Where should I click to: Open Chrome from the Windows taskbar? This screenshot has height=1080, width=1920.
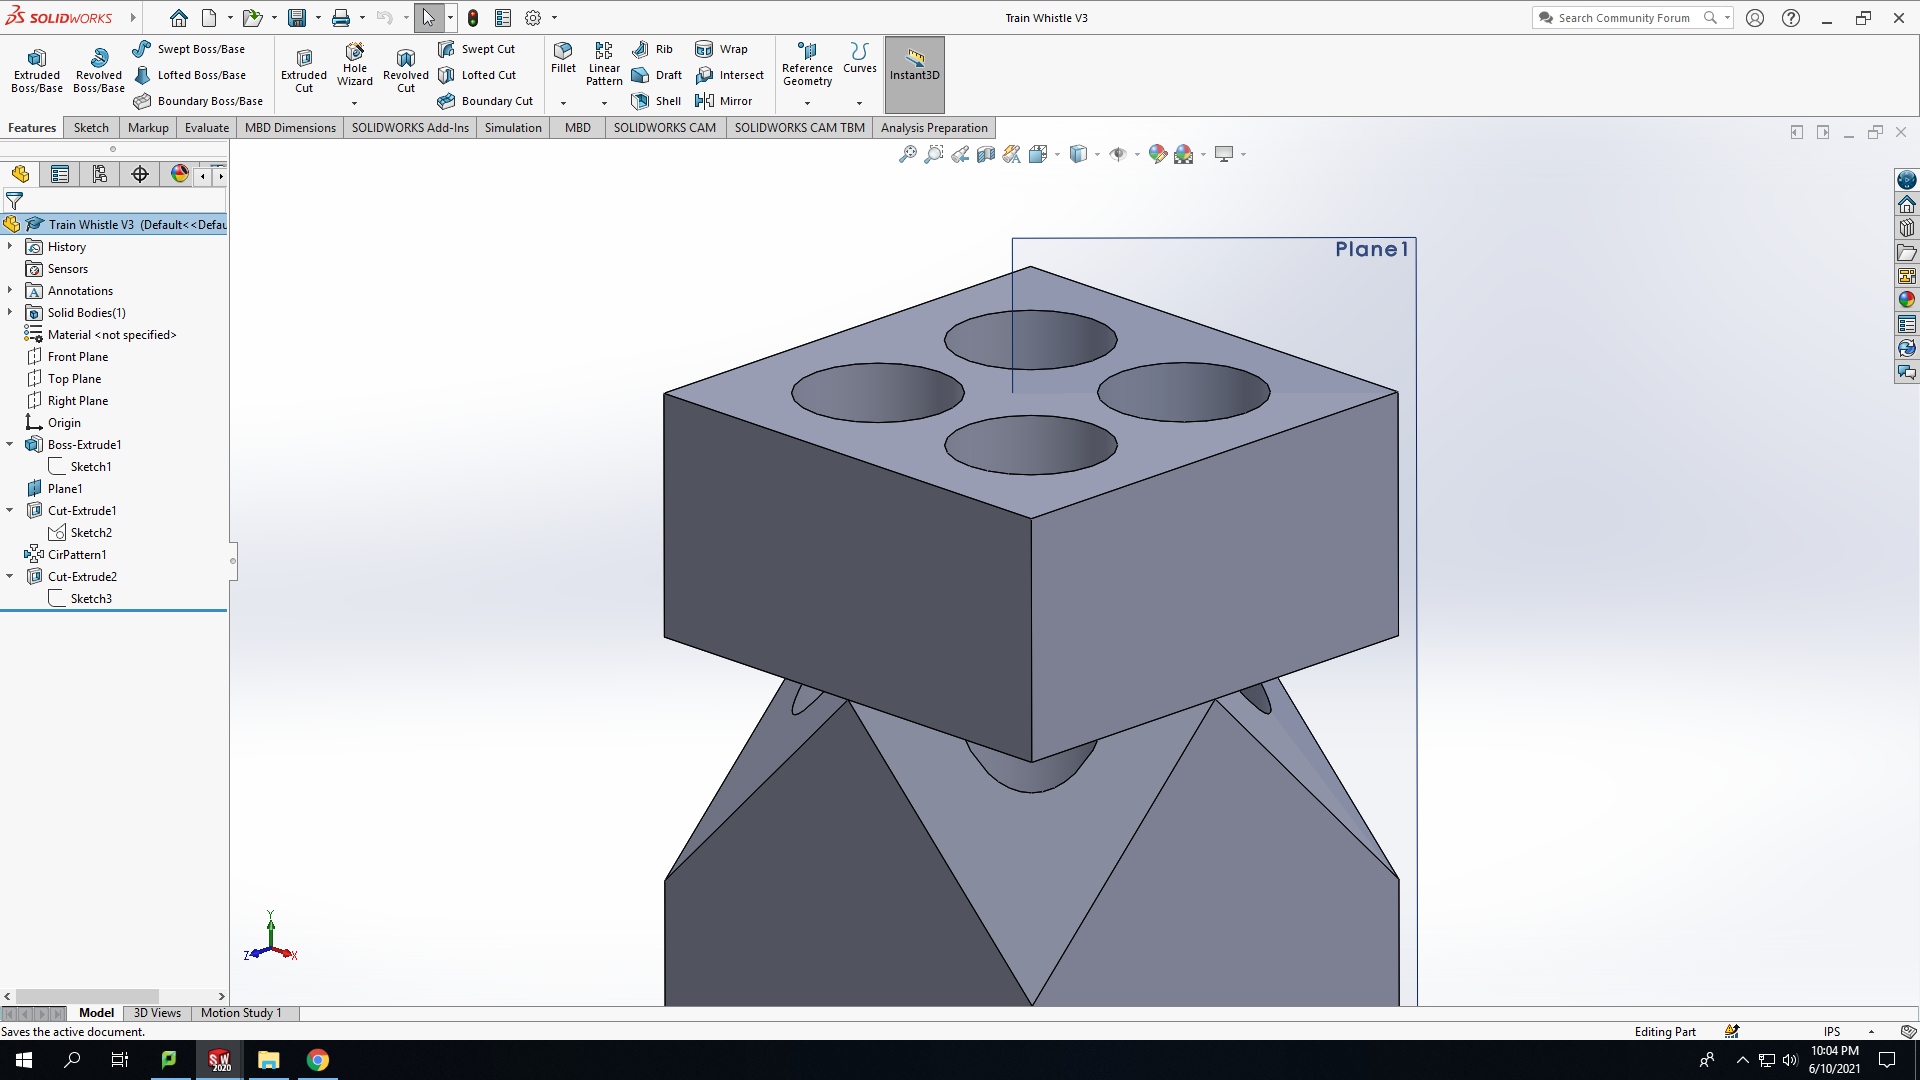(x=318, y=1060)
